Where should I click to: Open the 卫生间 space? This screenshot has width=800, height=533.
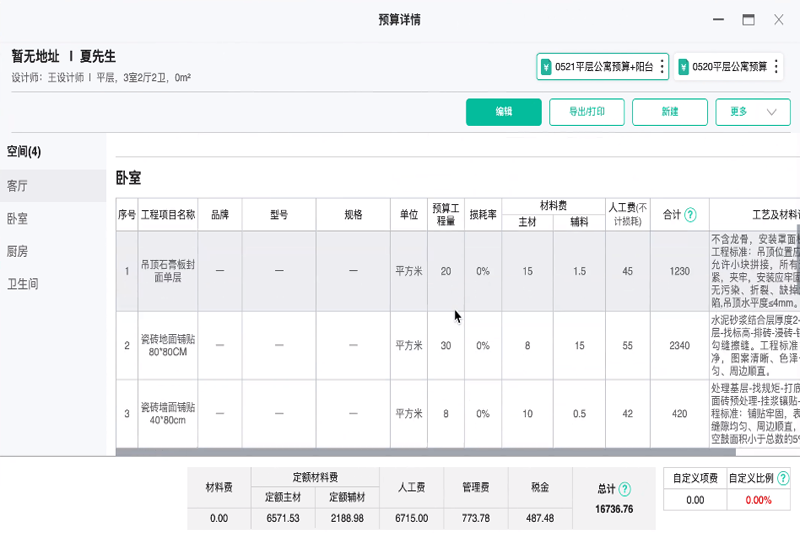point(23,284)
